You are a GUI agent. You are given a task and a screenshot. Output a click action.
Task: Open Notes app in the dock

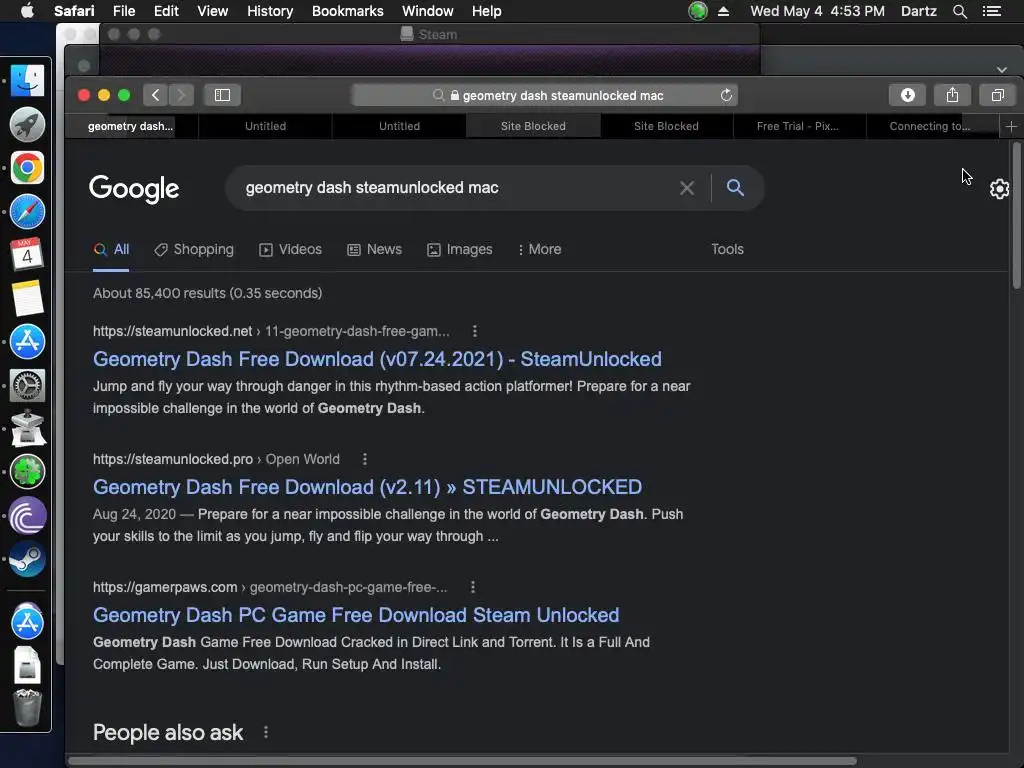click(27, 298)
